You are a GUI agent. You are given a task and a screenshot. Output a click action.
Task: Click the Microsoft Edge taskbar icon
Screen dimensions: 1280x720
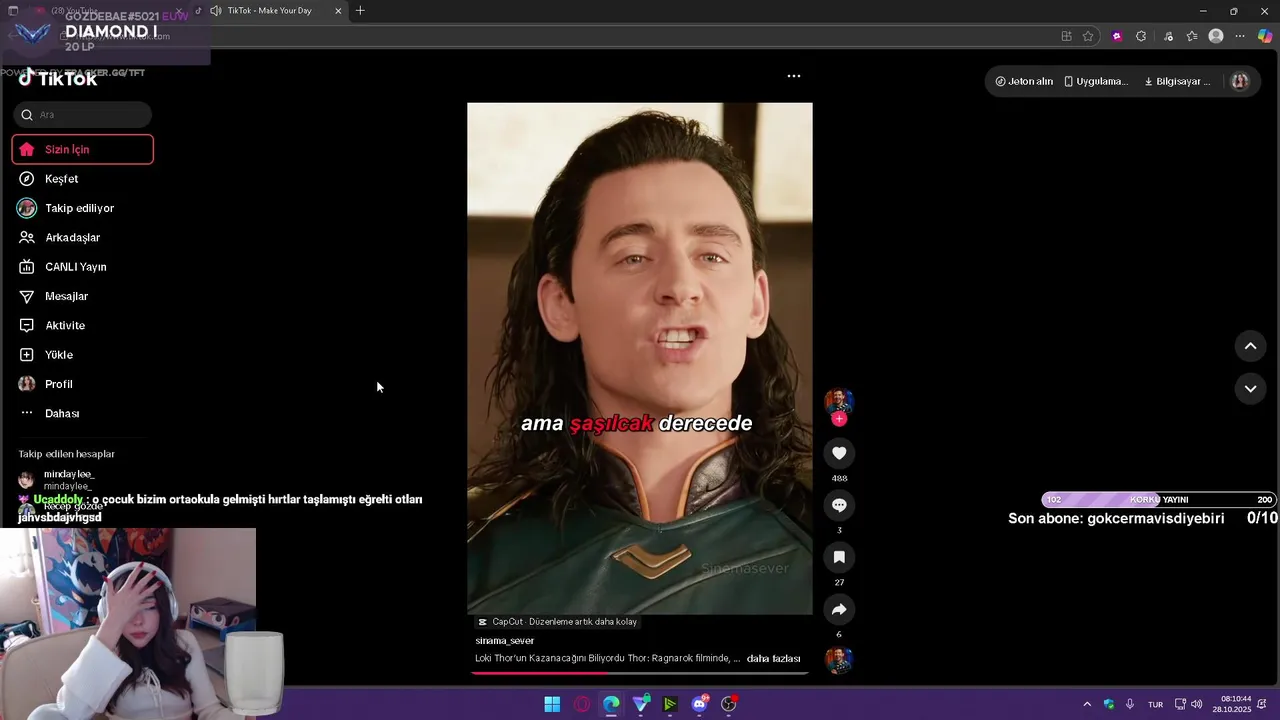point(611,704)
